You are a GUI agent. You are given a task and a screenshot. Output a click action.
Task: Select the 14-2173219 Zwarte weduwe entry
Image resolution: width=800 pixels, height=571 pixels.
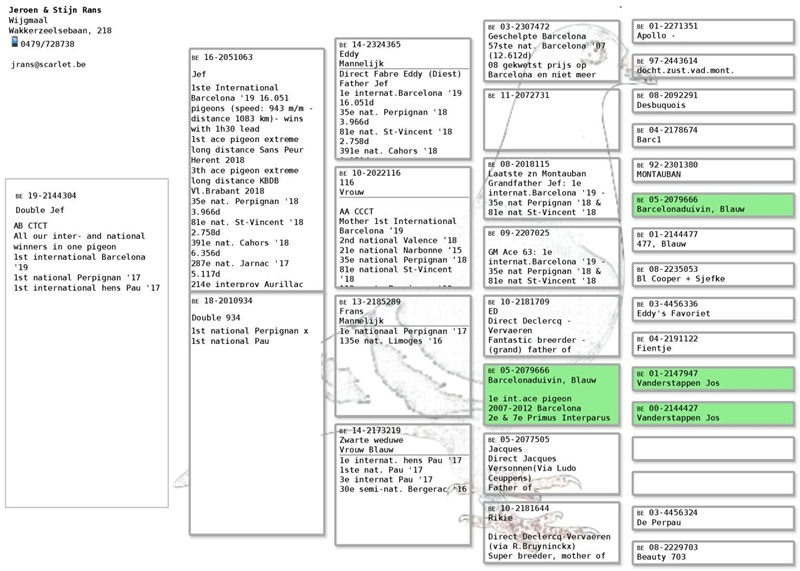click(402, 484)
